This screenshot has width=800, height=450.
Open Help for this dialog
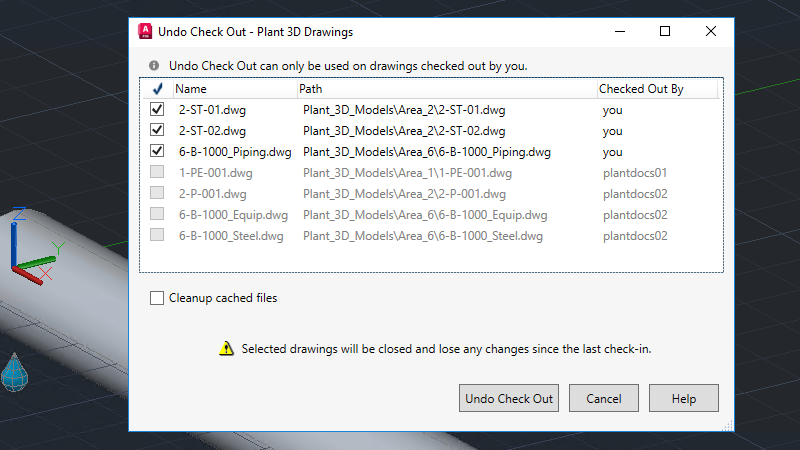click(x=684, y=398)
